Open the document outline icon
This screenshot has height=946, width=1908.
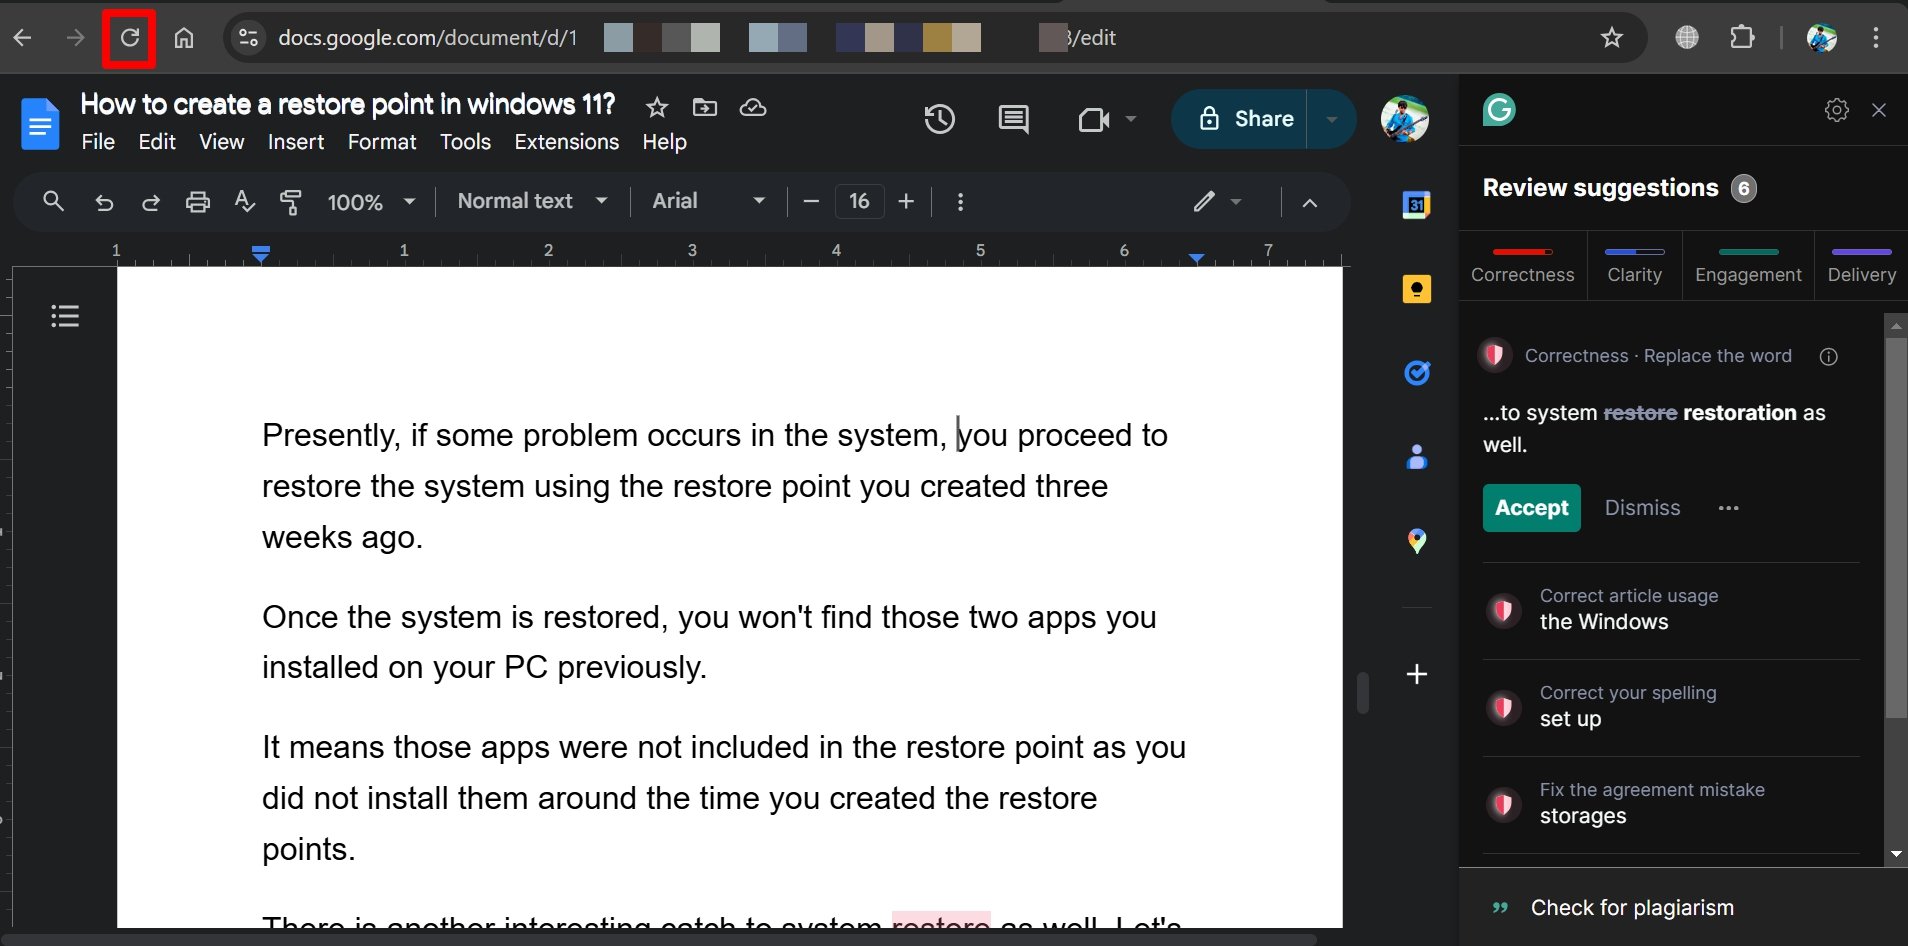point(65,316)
